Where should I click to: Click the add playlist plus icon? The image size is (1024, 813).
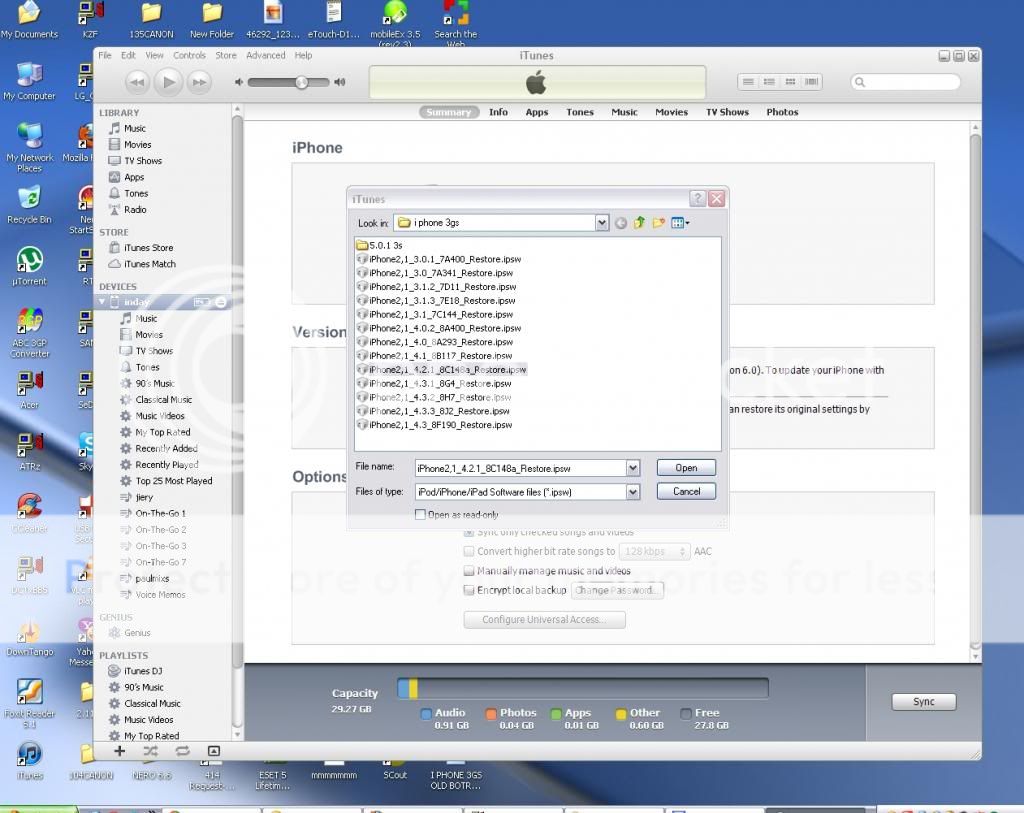point(120,751)
